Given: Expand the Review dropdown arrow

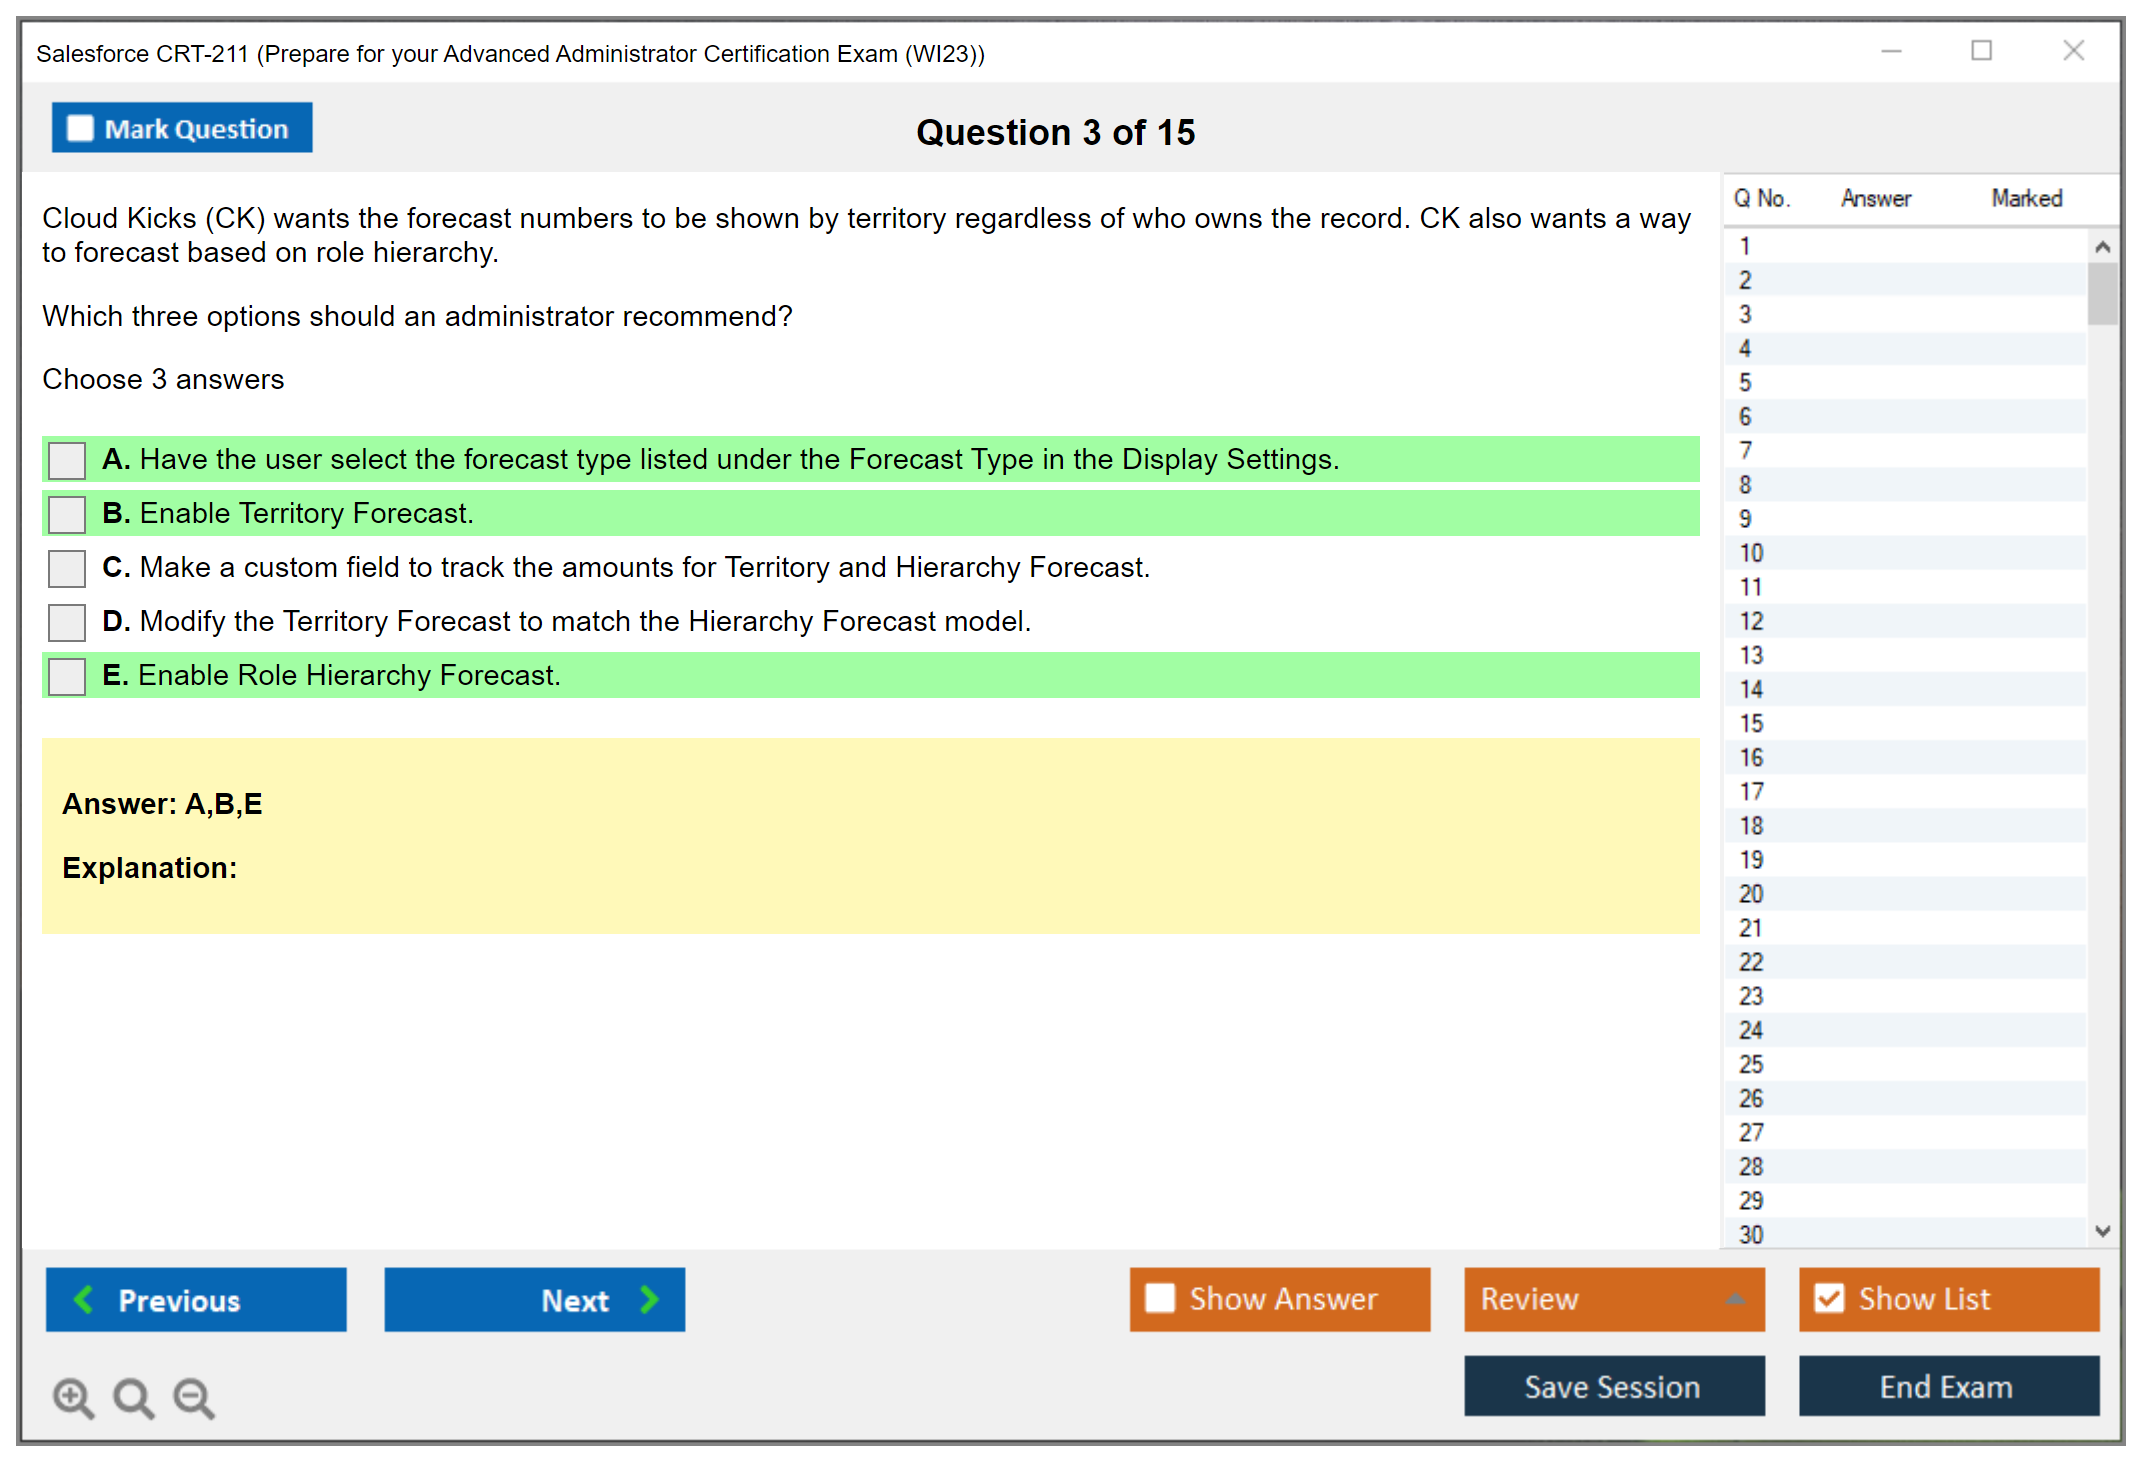Looking at the screenshot, I should (x=1735, y=1299).
